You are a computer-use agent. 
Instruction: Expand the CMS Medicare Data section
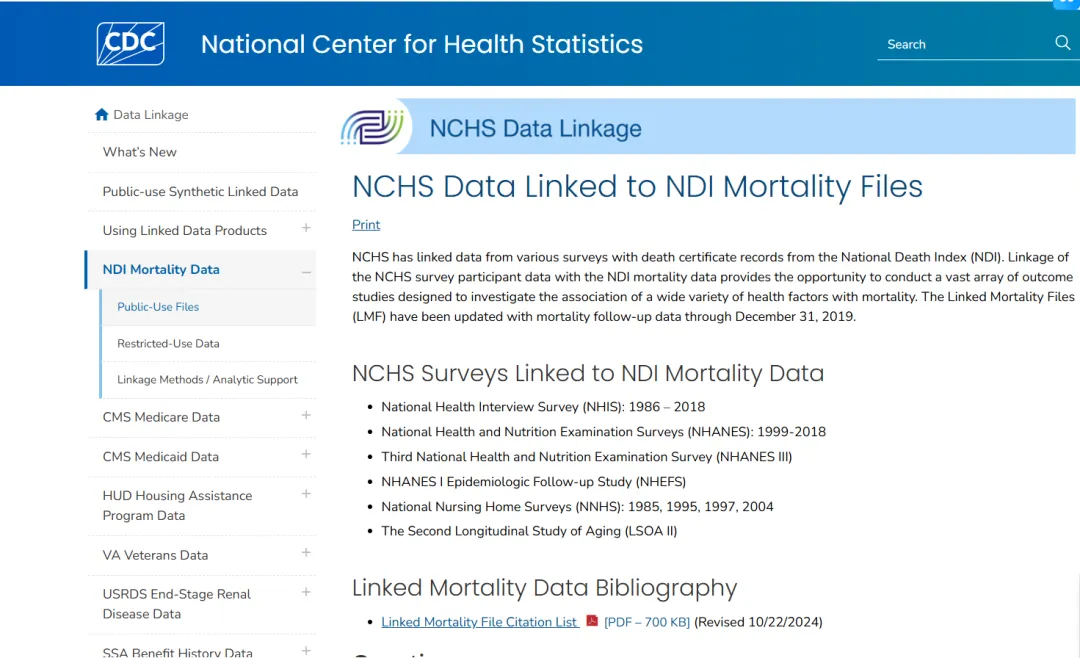point(306,415)
